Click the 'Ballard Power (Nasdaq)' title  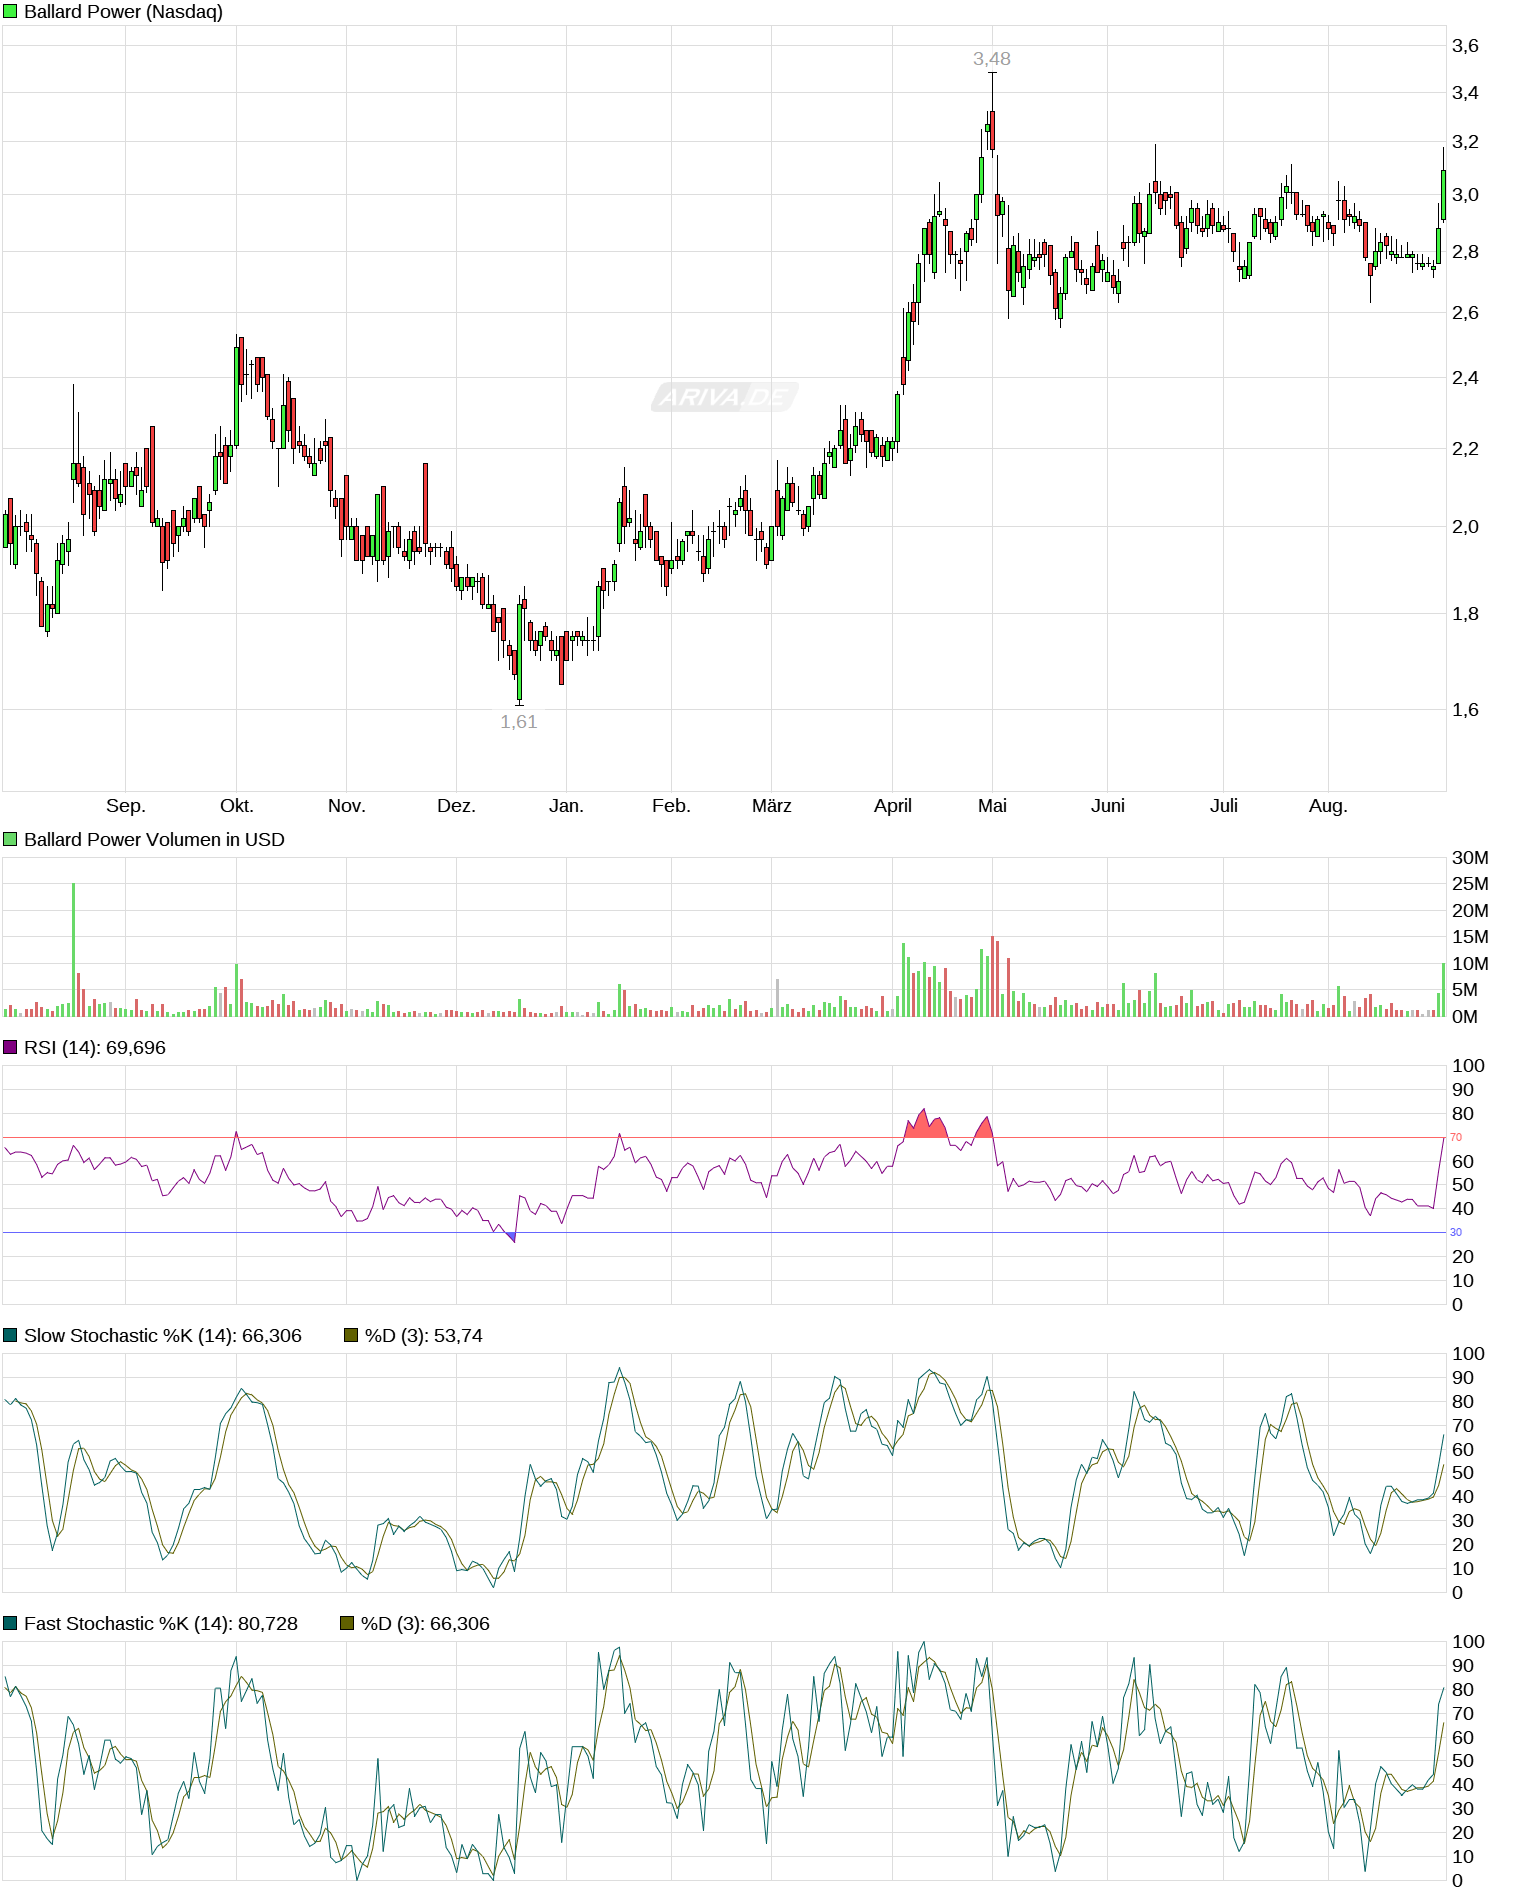pyautogui.click(x=123, y=12)
